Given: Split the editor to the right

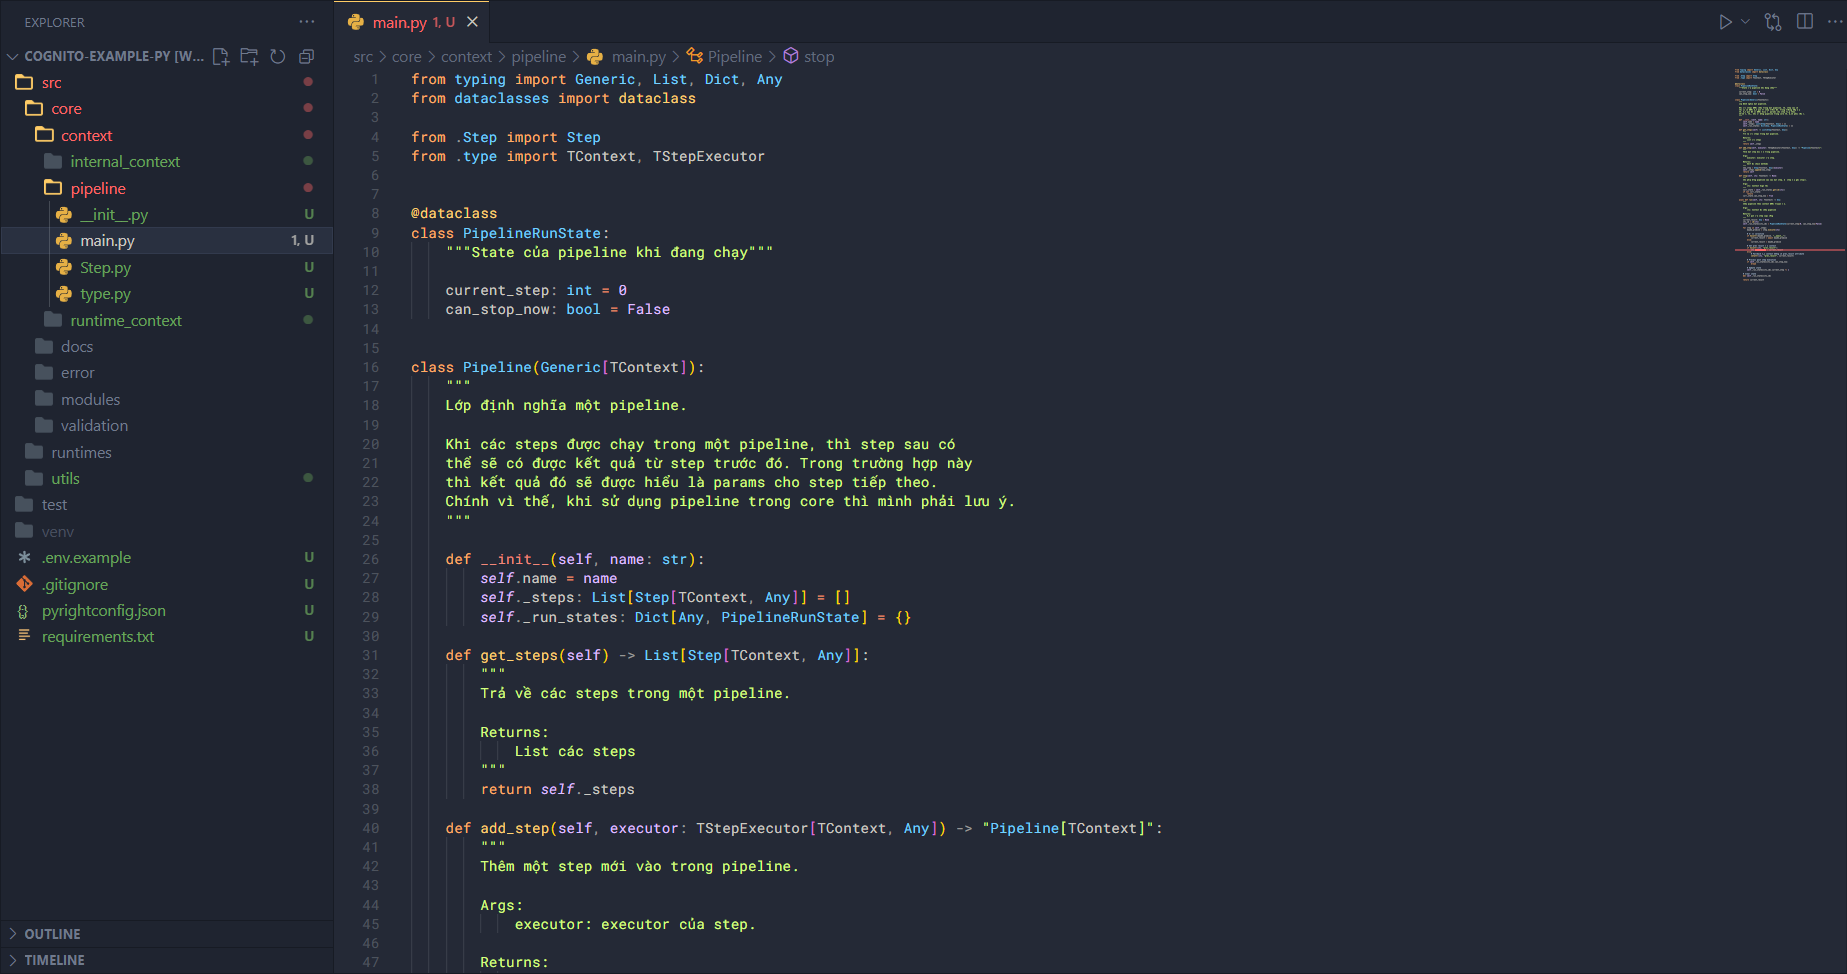Looking at the screenshot, I should [x=1805, y=22].
